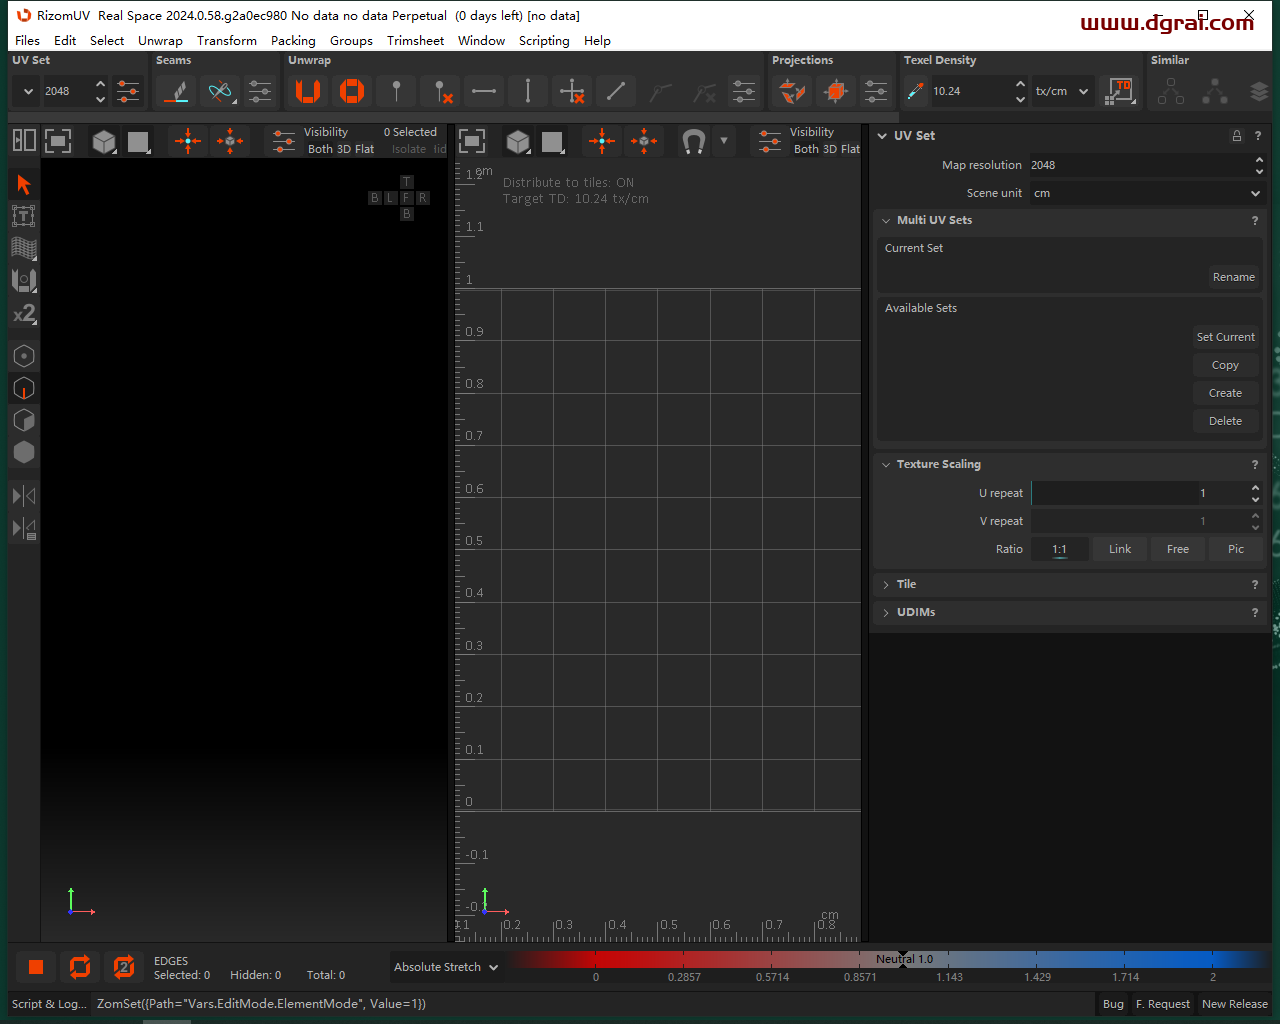This screenshot has height=1024, width=1280.
Task: Open the Transform menu
Action: 227,41
